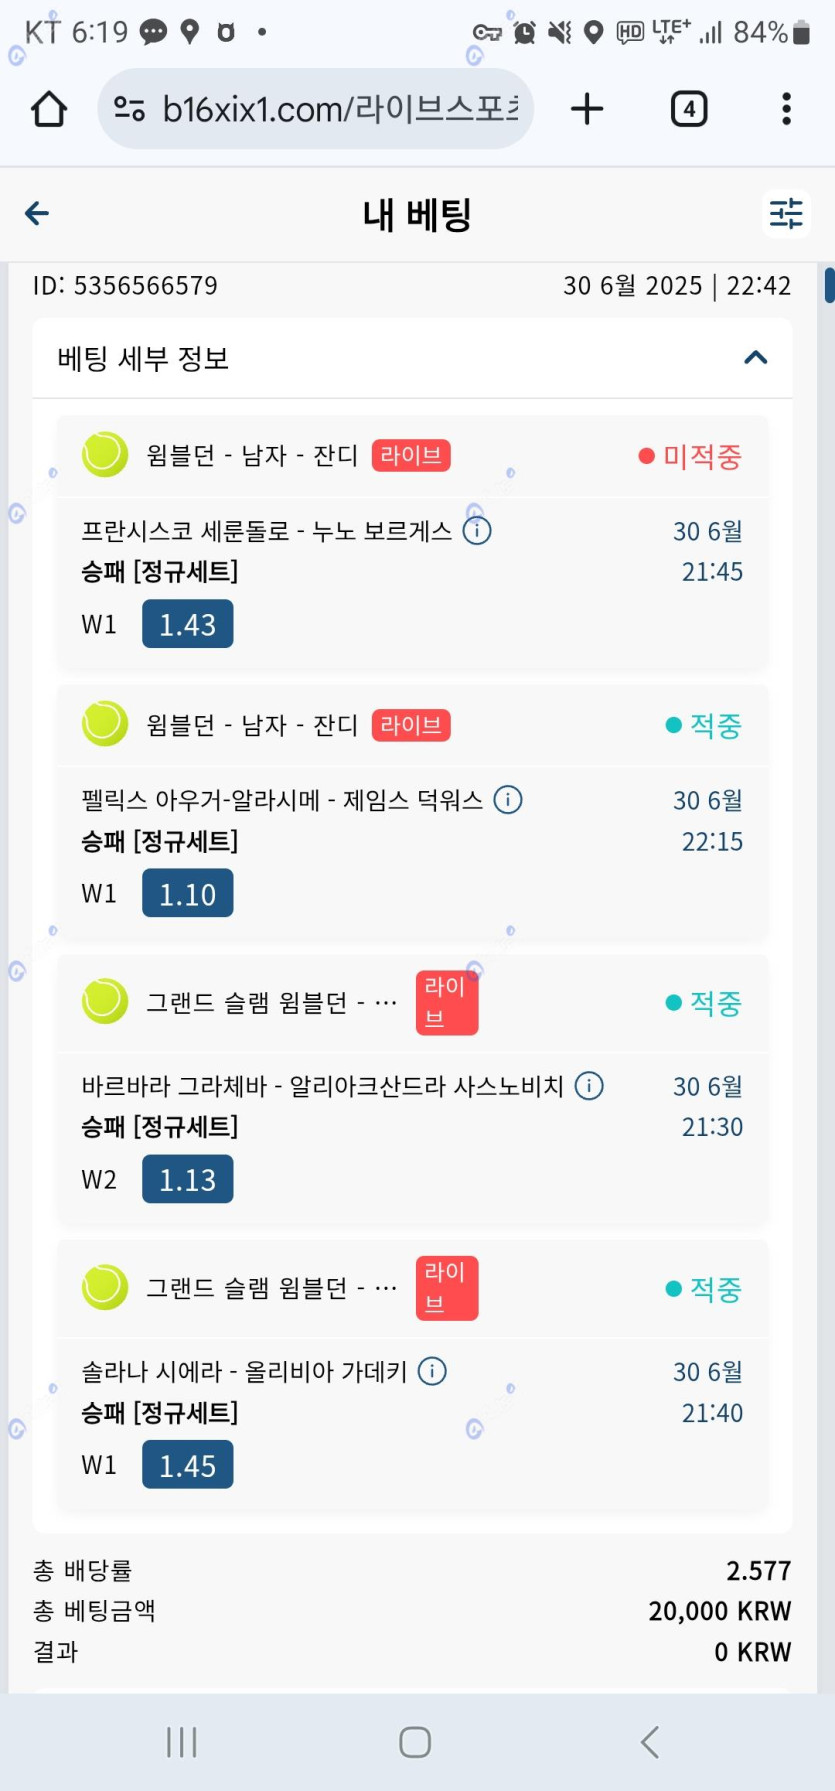835x1791 pixels.
Task: Show info for Krejcikova vs Sasnovich match
Action: click(x=589, y=1086)
